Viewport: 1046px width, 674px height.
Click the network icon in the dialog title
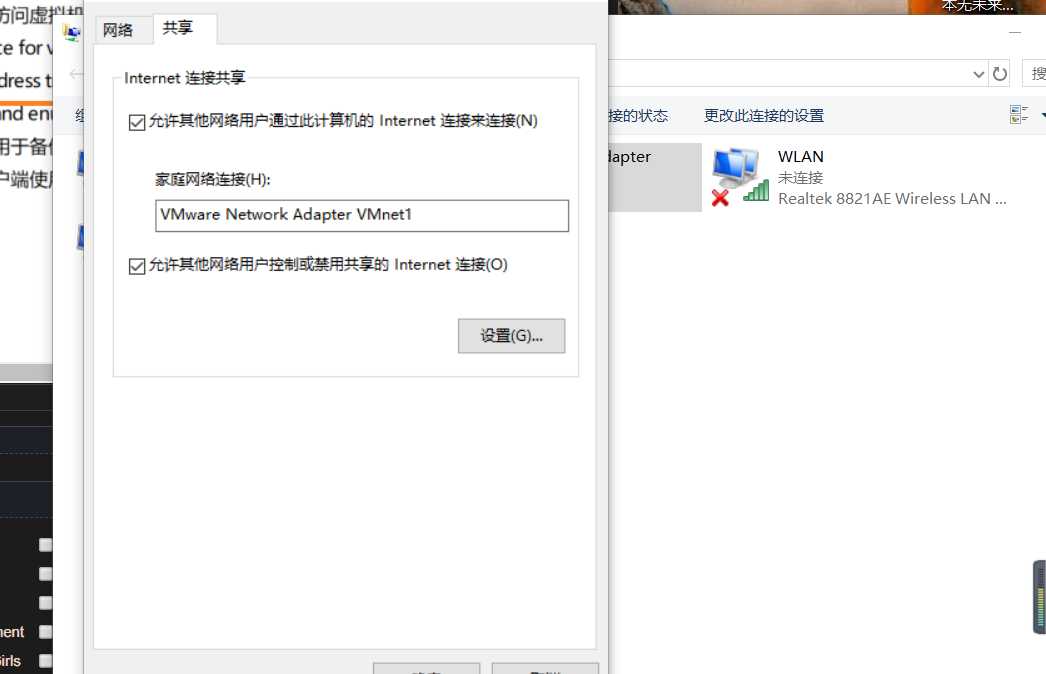tap(71, 32)
